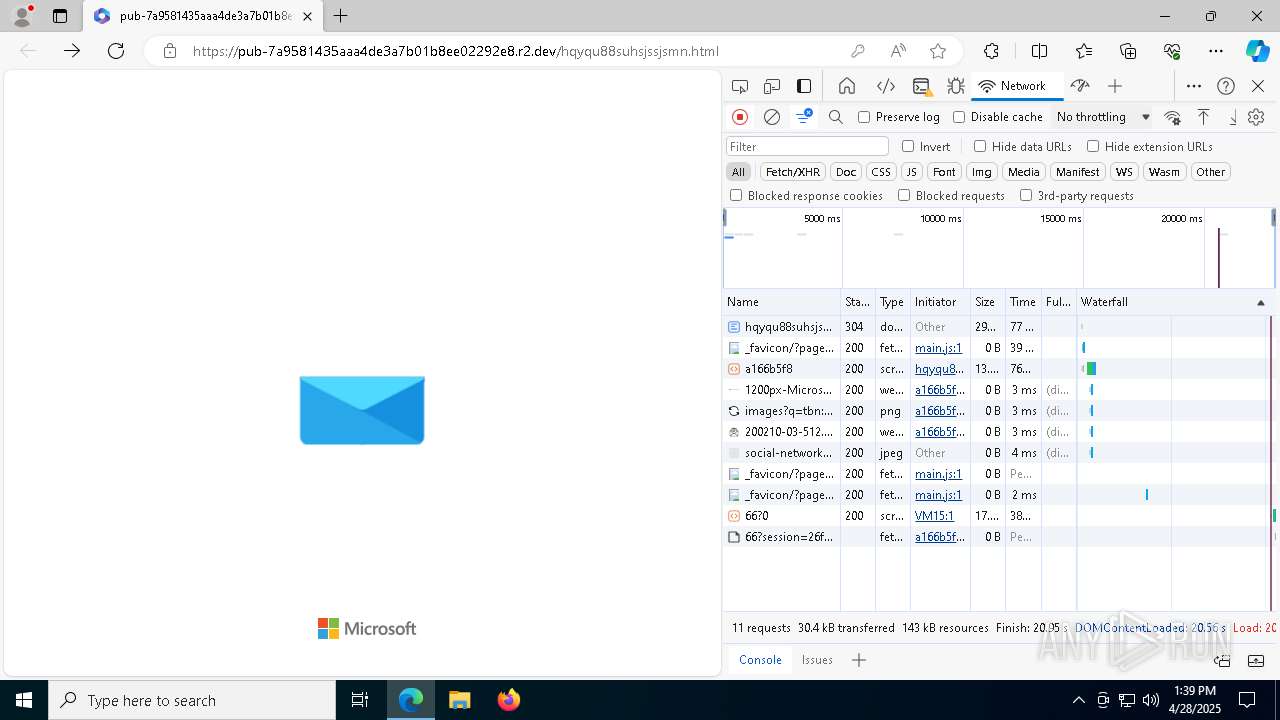Select the hqyqu88suhsjs request row

coord(997,327)
